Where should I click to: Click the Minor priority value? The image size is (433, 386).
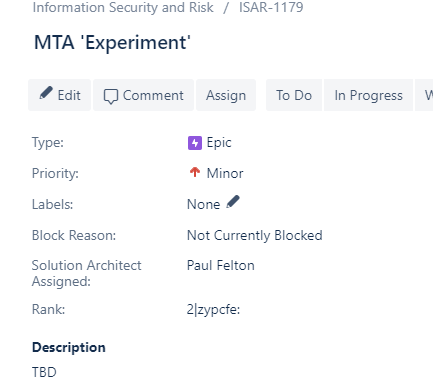pyautogui.click(x=225, y=173)
